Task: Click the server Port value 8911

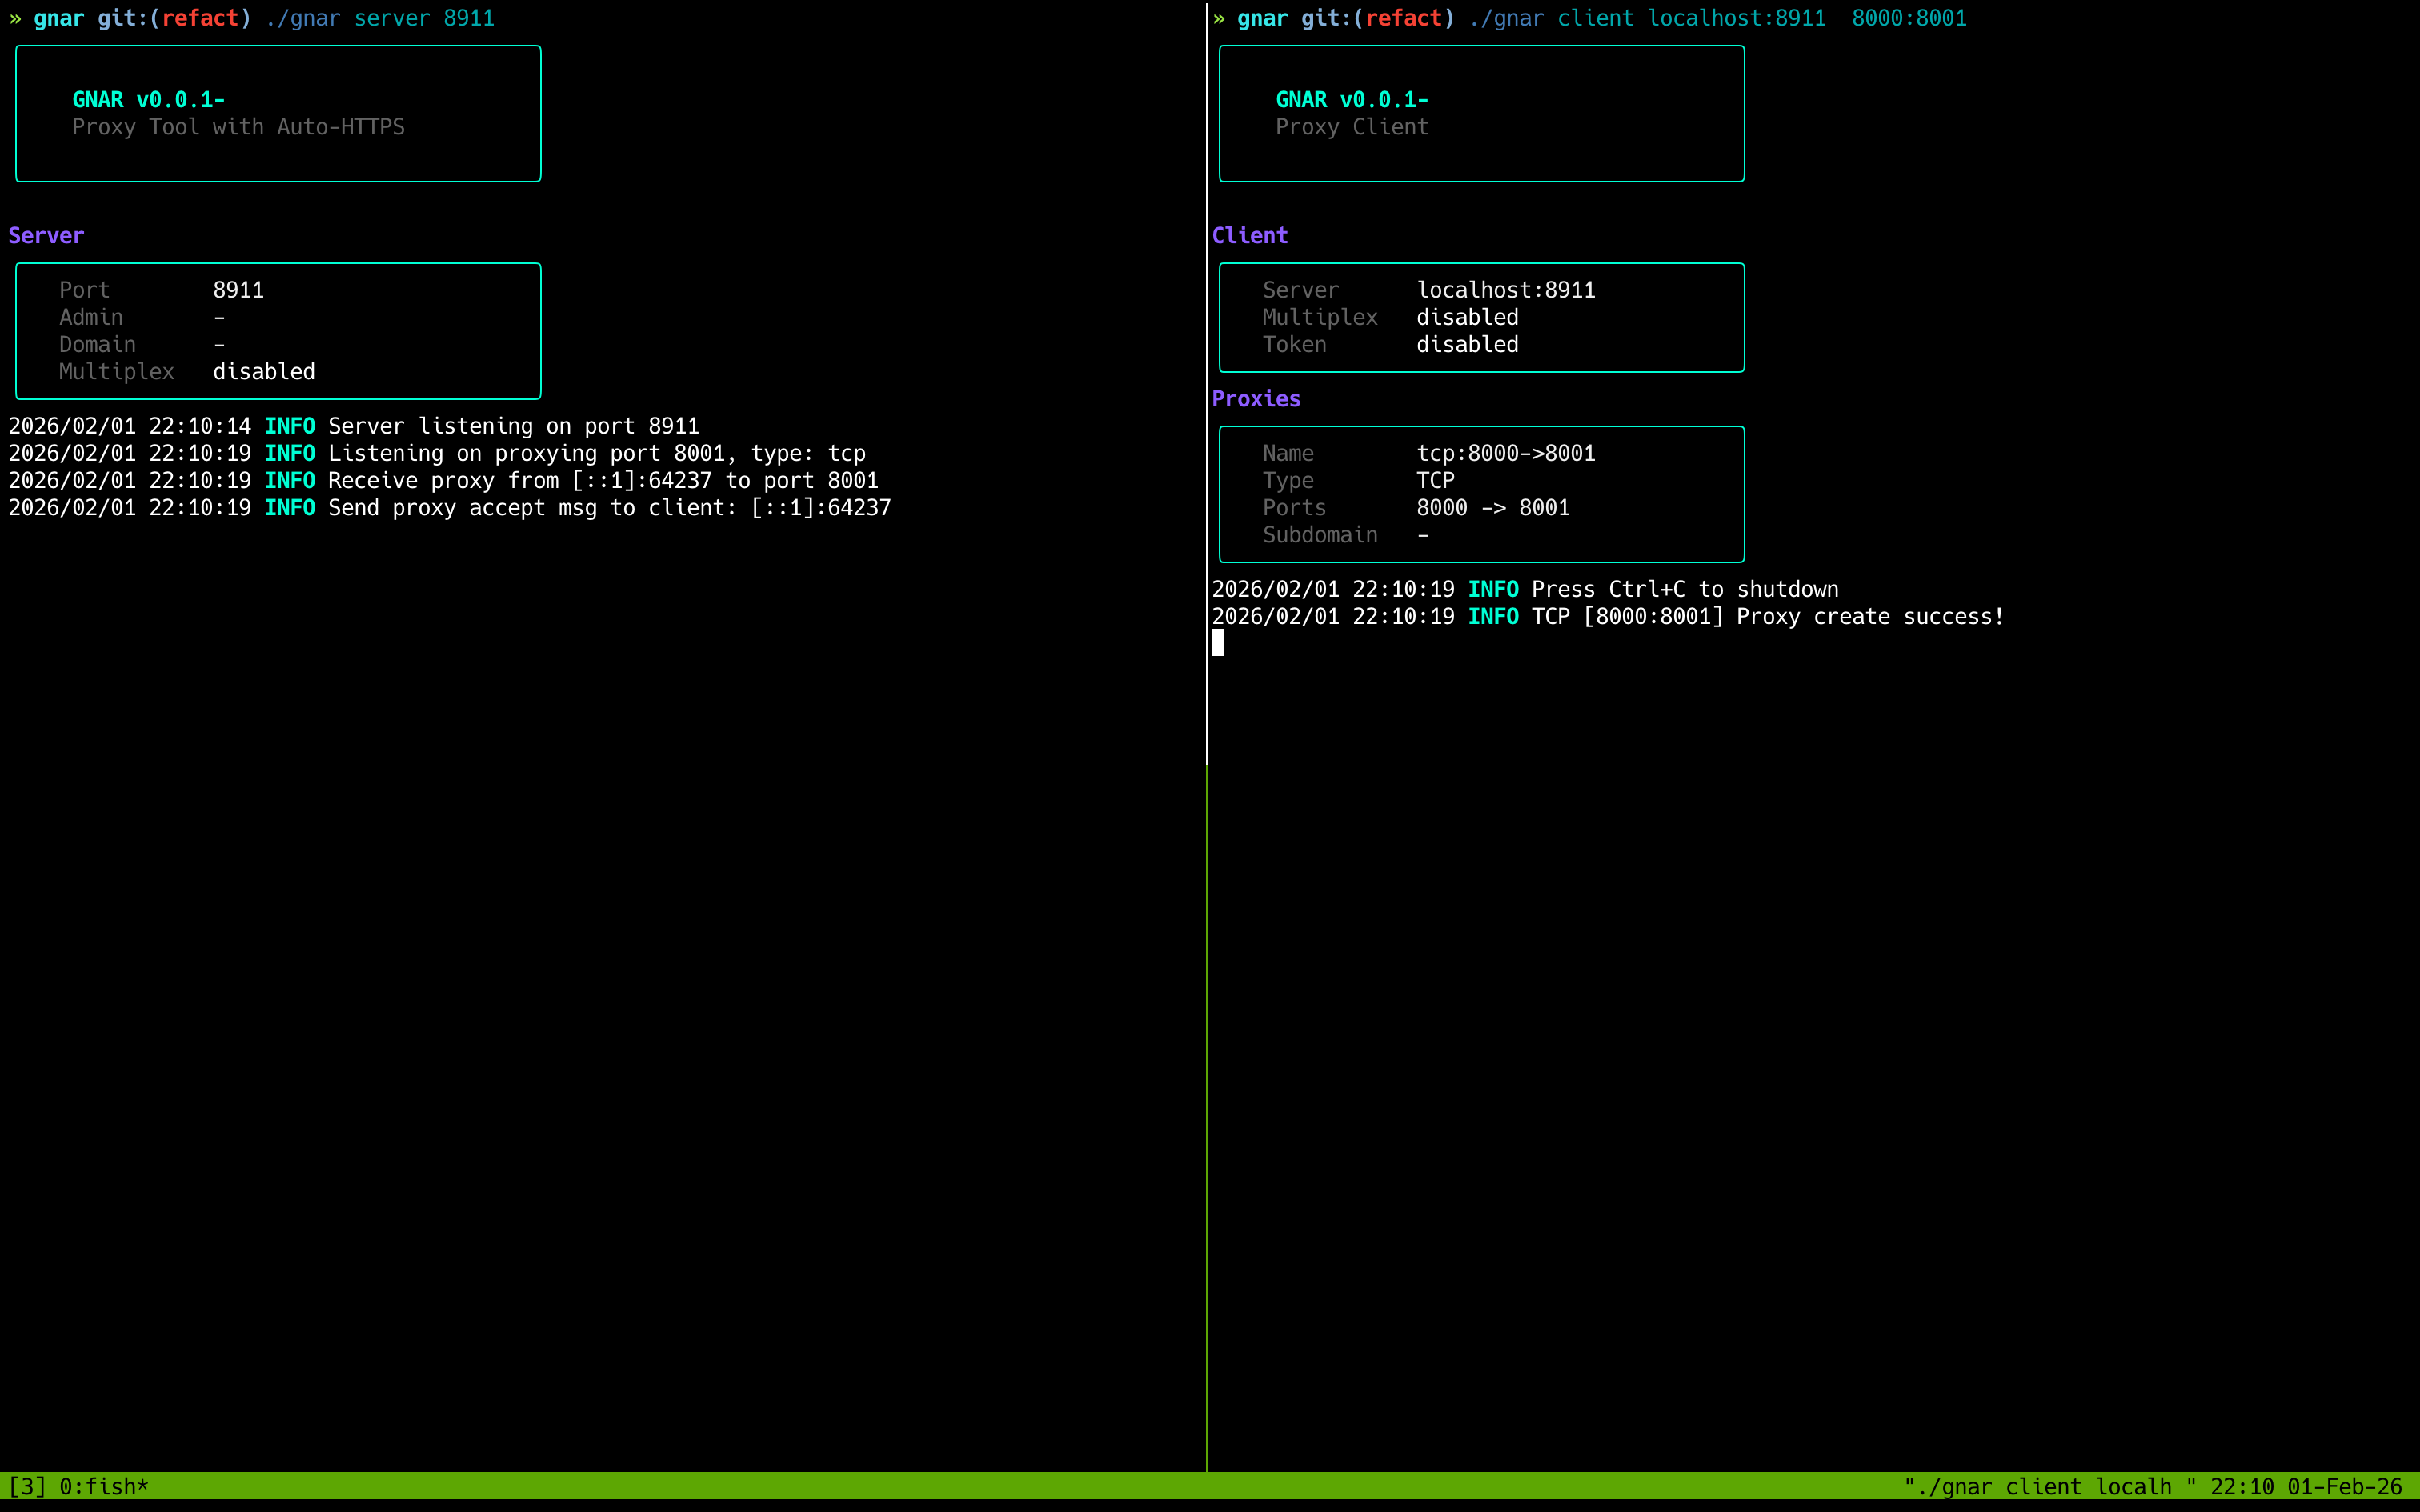Action: (x=238, y=290)
